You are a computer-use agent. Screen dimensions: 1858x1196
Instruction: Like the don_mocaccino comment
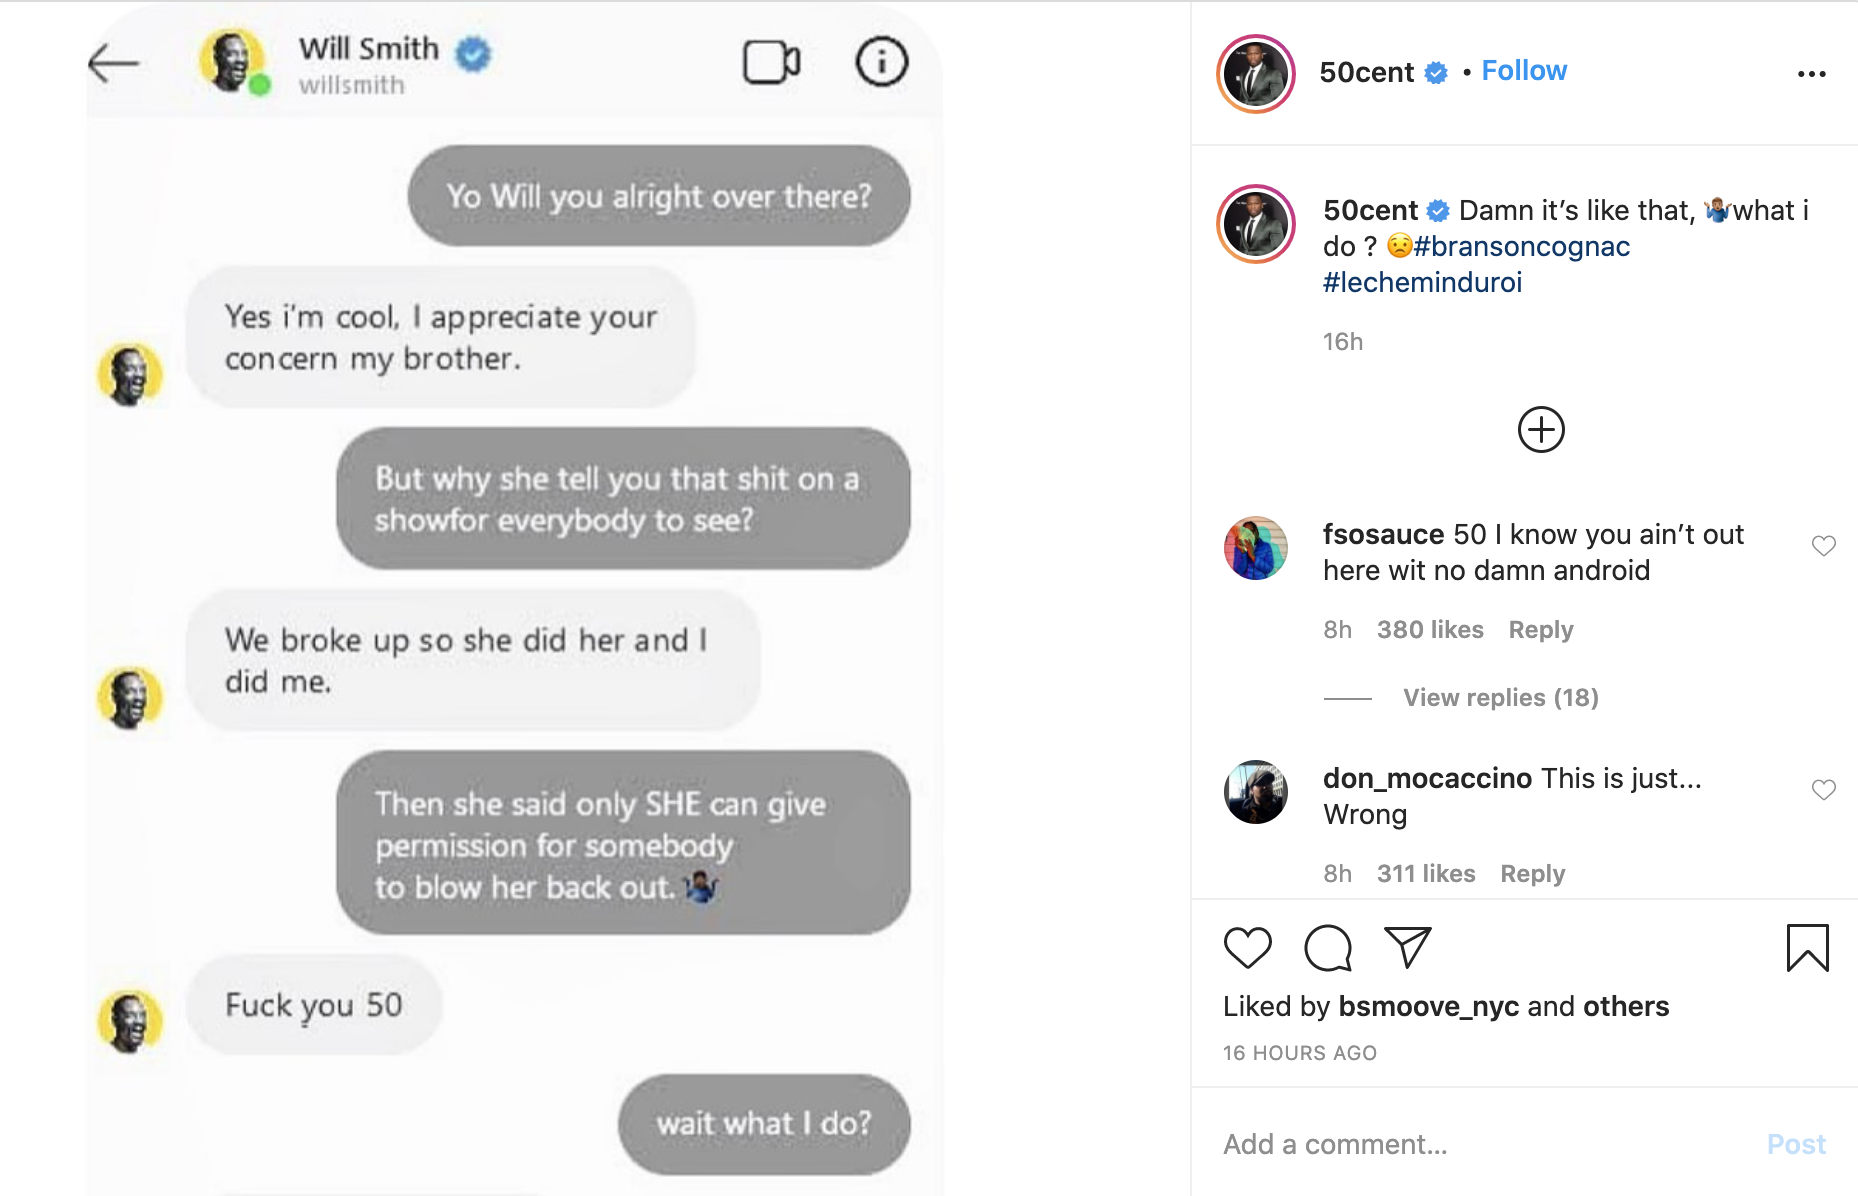[1823, 790]
